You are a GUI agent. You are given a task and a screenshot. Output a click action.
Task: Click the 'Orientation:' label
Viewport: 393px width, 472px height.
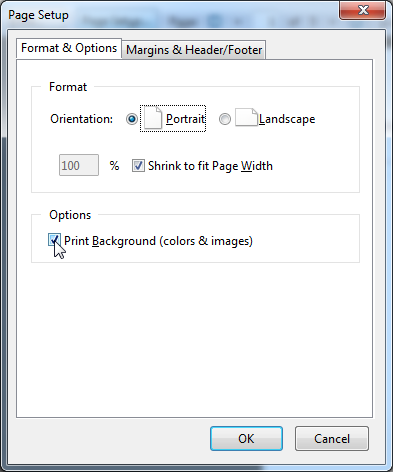click(x=82, y=119)
